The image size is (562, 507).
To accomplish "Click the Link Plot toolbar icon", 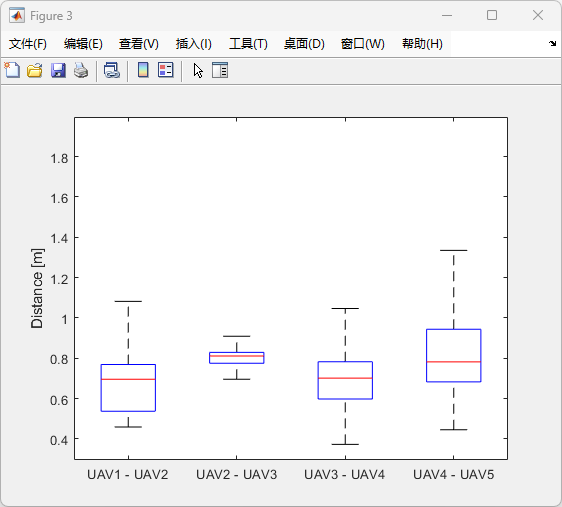I will 112,70.
